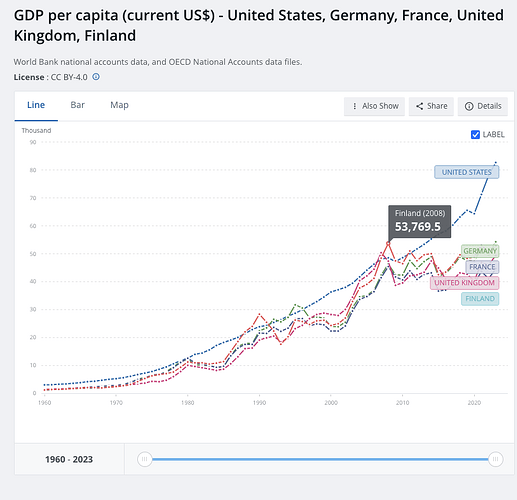Click the Share button label
Image resolution: width=517 pixels, height=500 pixels.
[x=437, y=106]
